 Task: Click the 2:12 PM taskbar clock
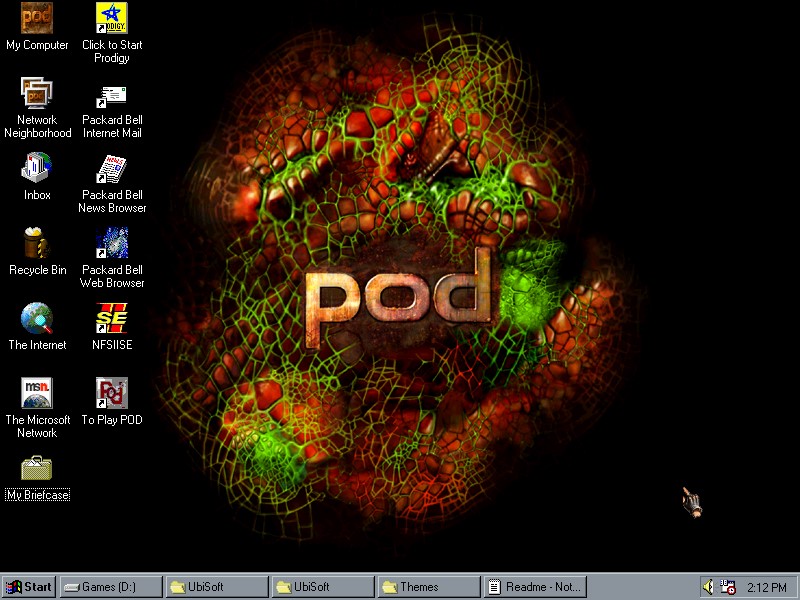tap(767, 587)
